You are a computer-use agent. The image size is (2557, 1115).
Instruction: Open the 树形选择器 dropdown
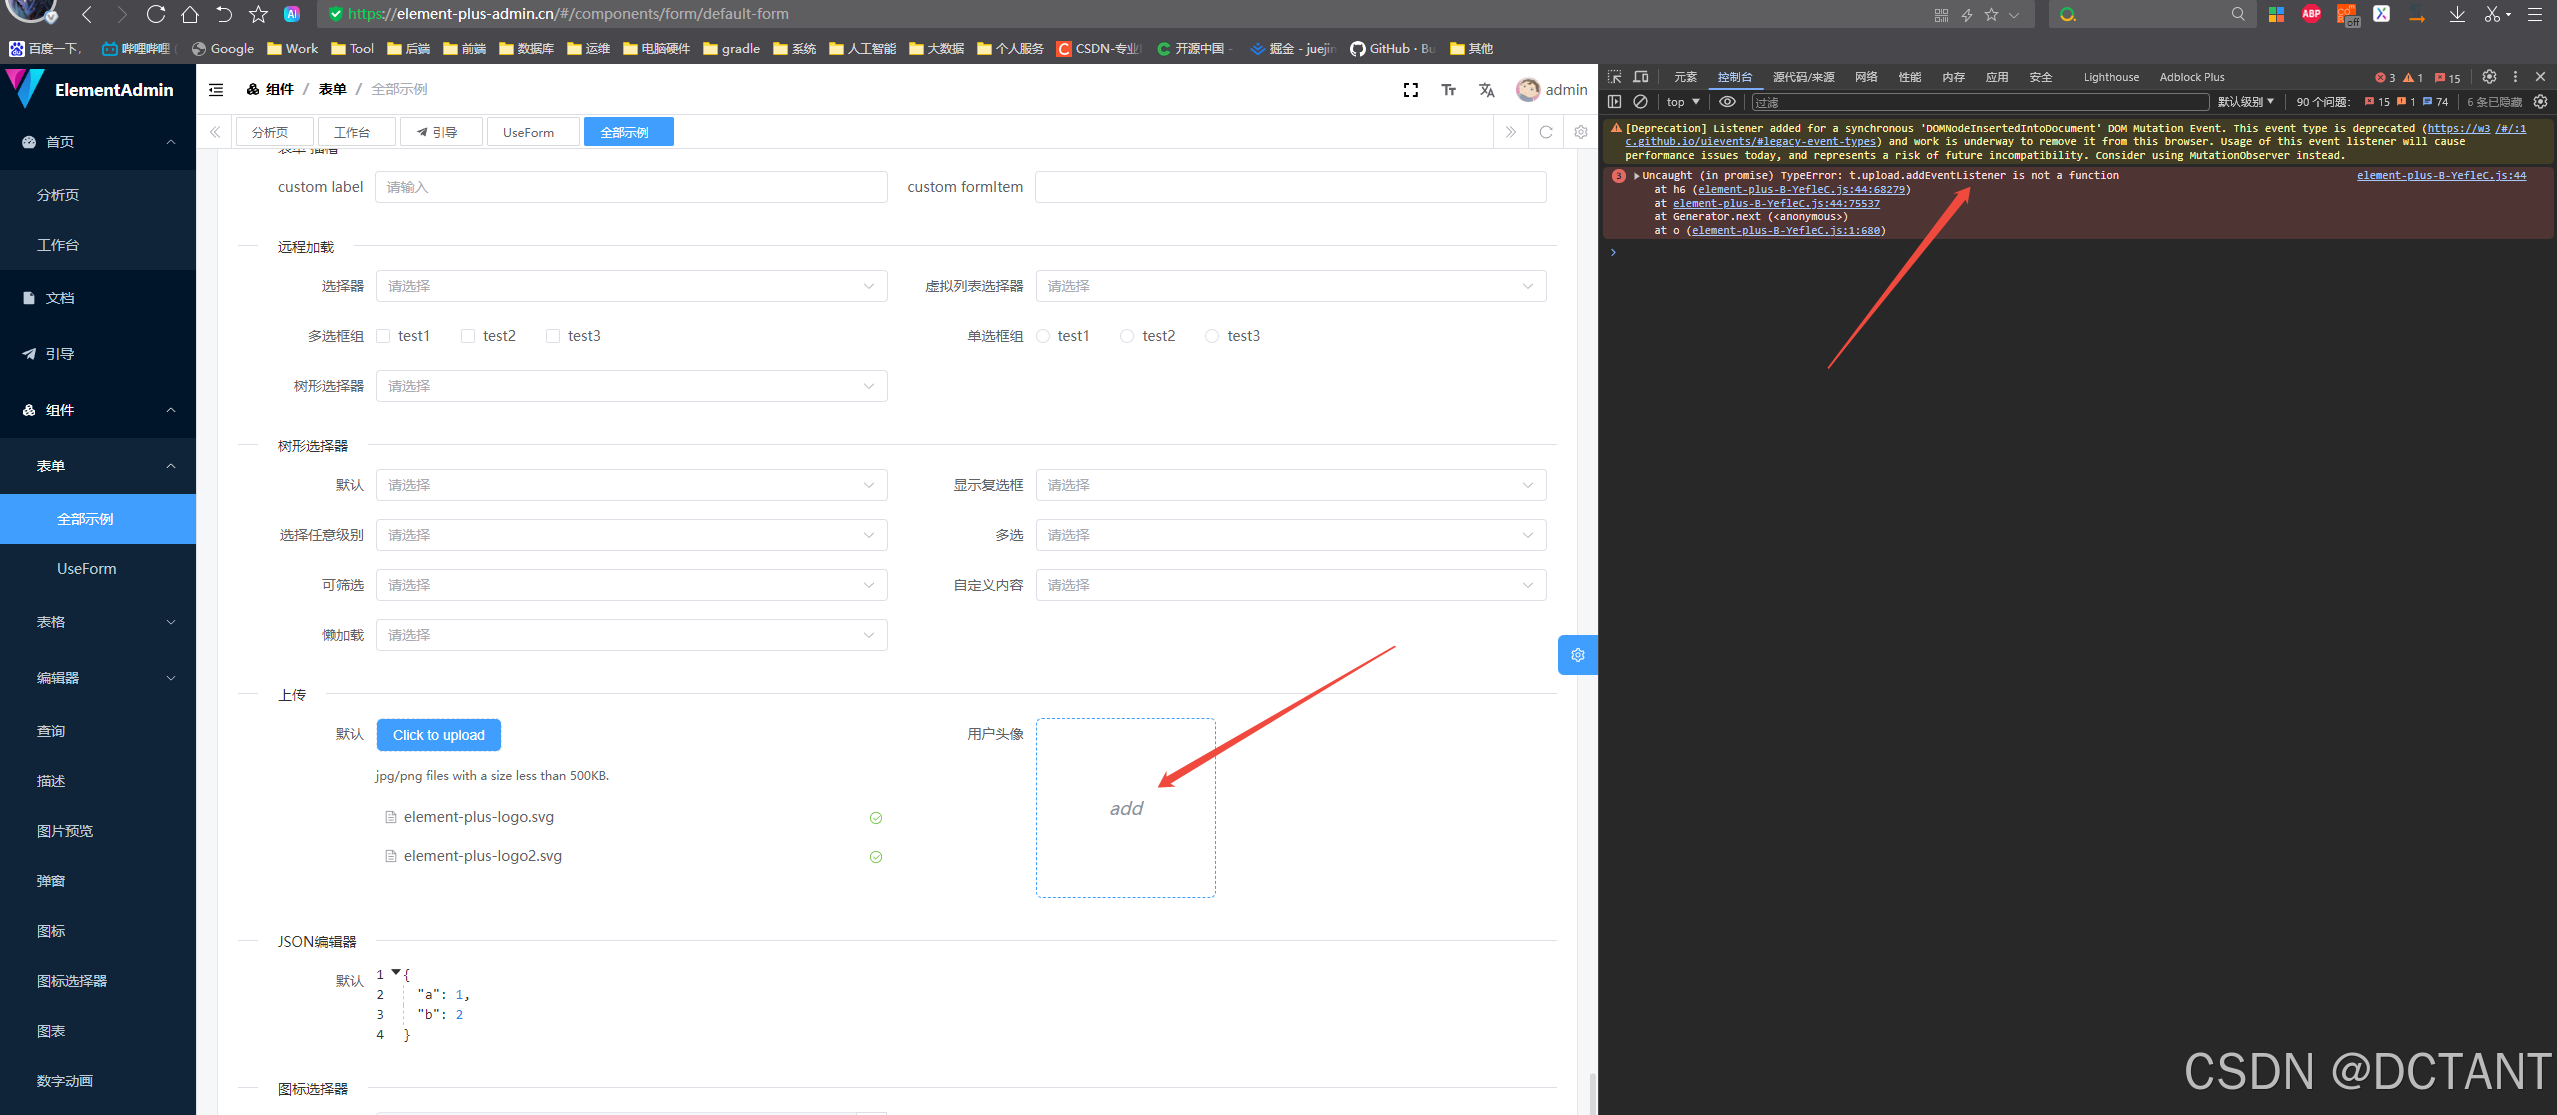point(631,386)
